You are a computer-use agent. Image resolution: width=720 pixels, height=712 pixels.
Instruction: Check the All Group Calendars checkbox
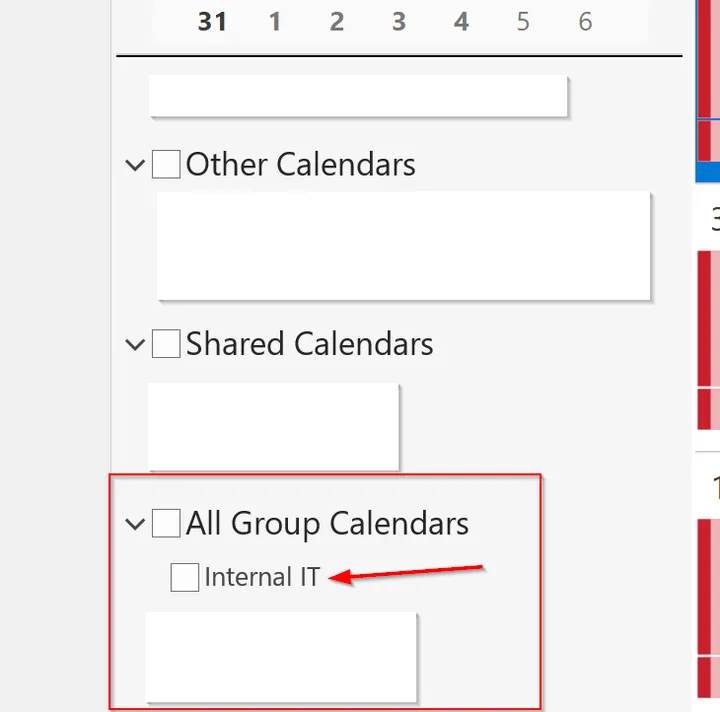(166, 523)
